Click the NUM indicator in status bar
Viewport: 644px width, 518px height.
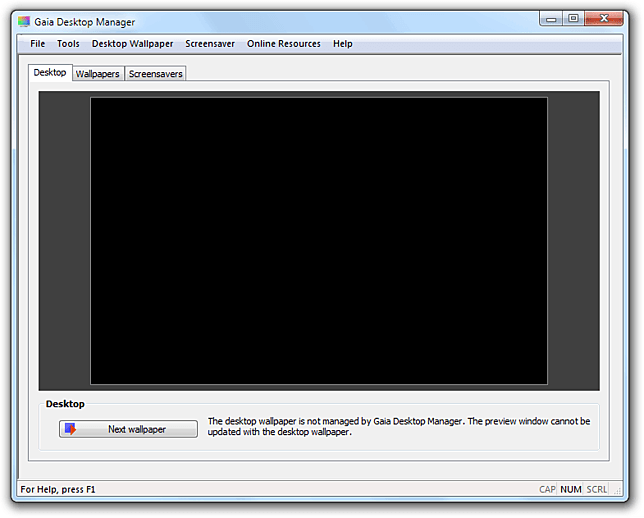572,490
